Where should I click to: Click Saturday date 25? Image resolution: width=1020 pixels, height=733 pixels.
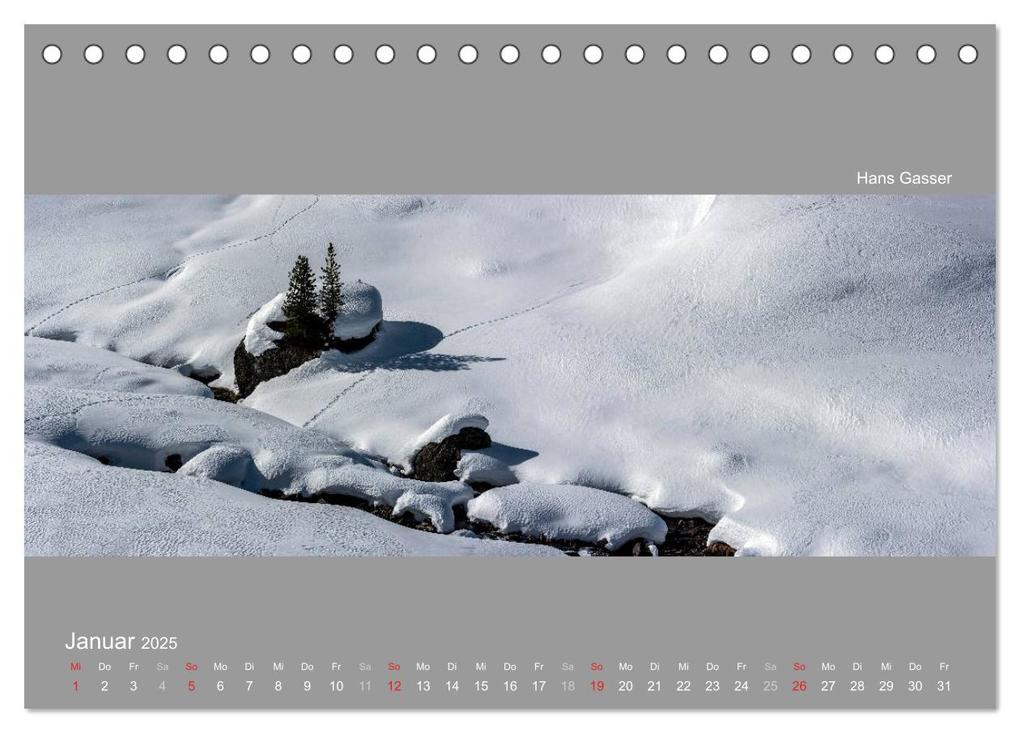[770, 686]
